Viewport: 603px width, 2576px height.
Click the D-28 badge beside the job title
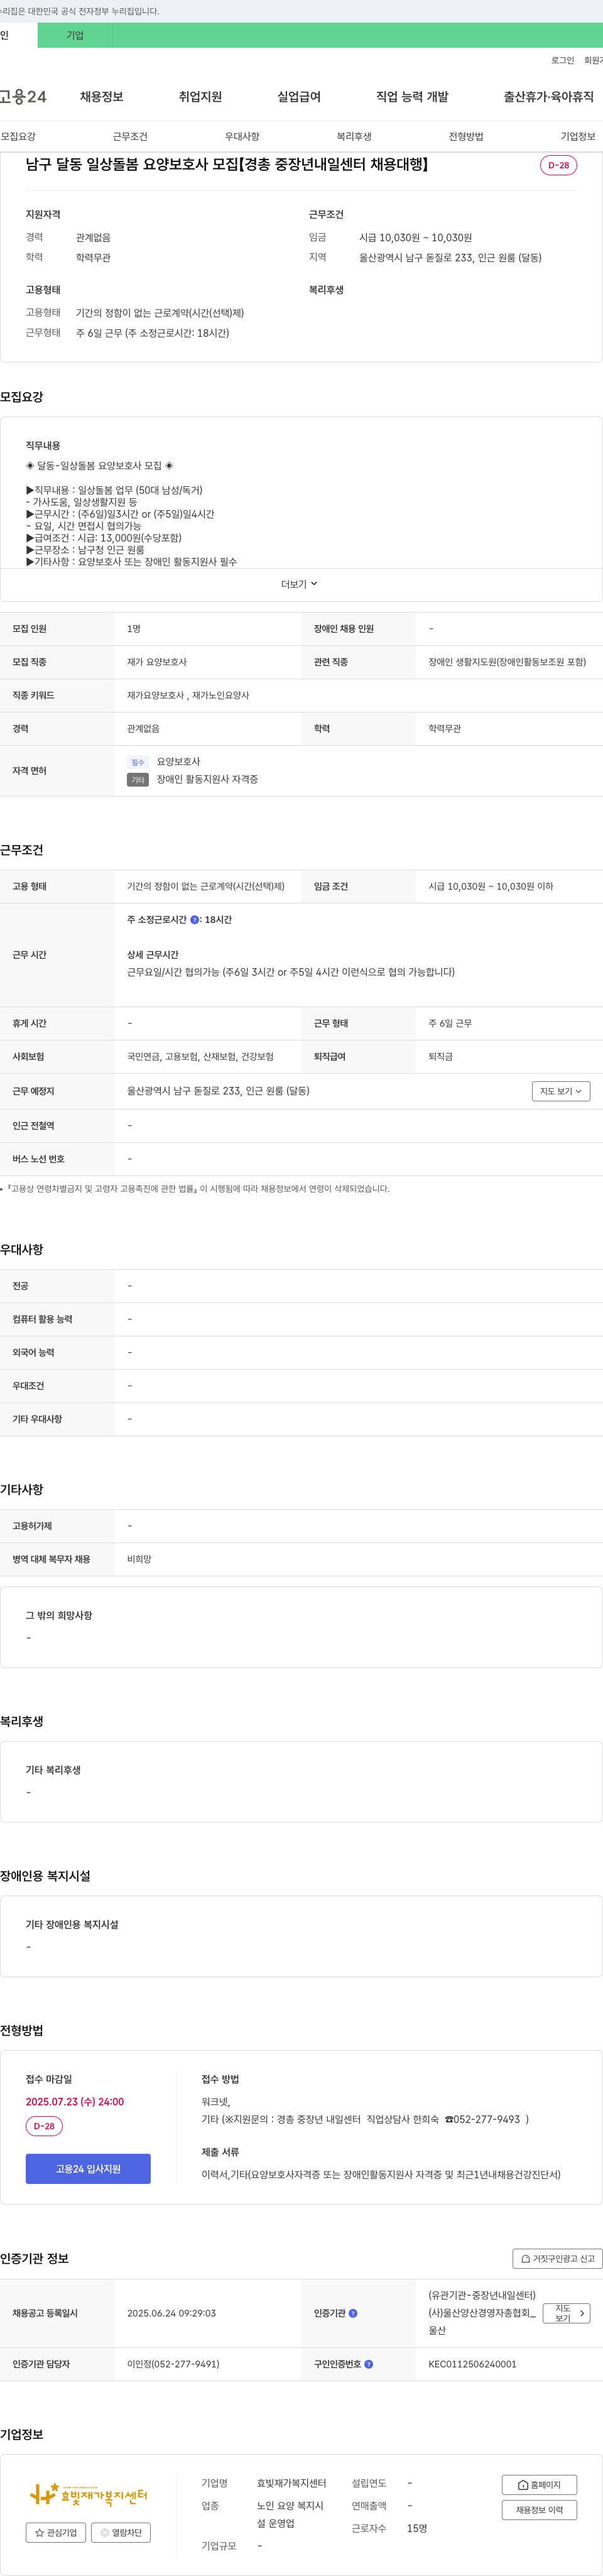(x=558, y=165)
